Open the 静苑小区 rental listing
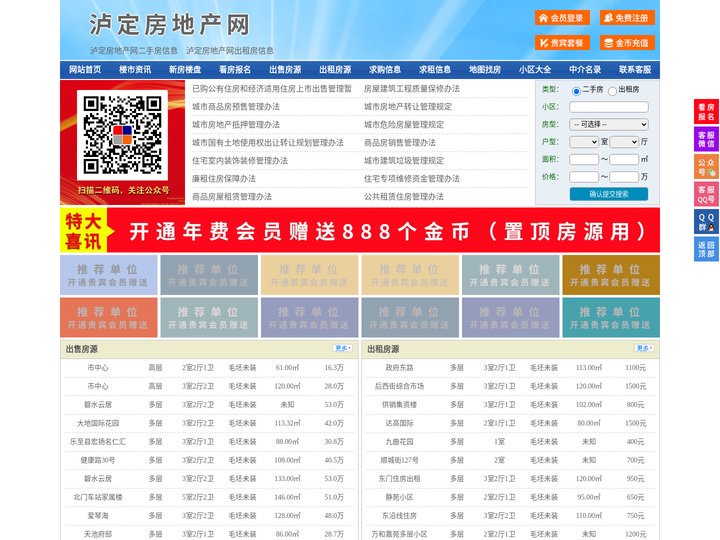This screenshot has width=720, height=540. [x=399, y=497]
